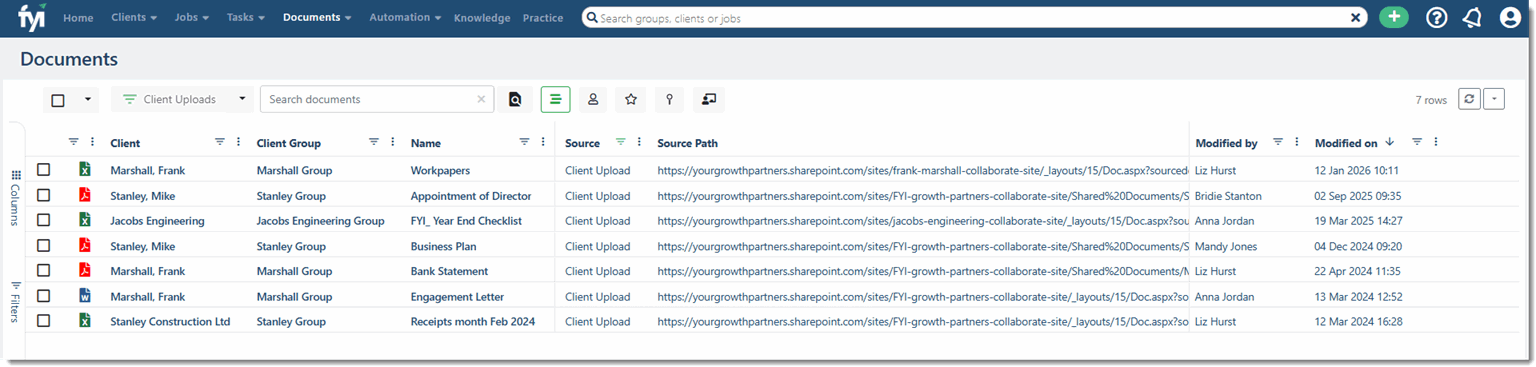
Task: Select the FYI_ Year End Checklist checkbox
Action: 44,220
